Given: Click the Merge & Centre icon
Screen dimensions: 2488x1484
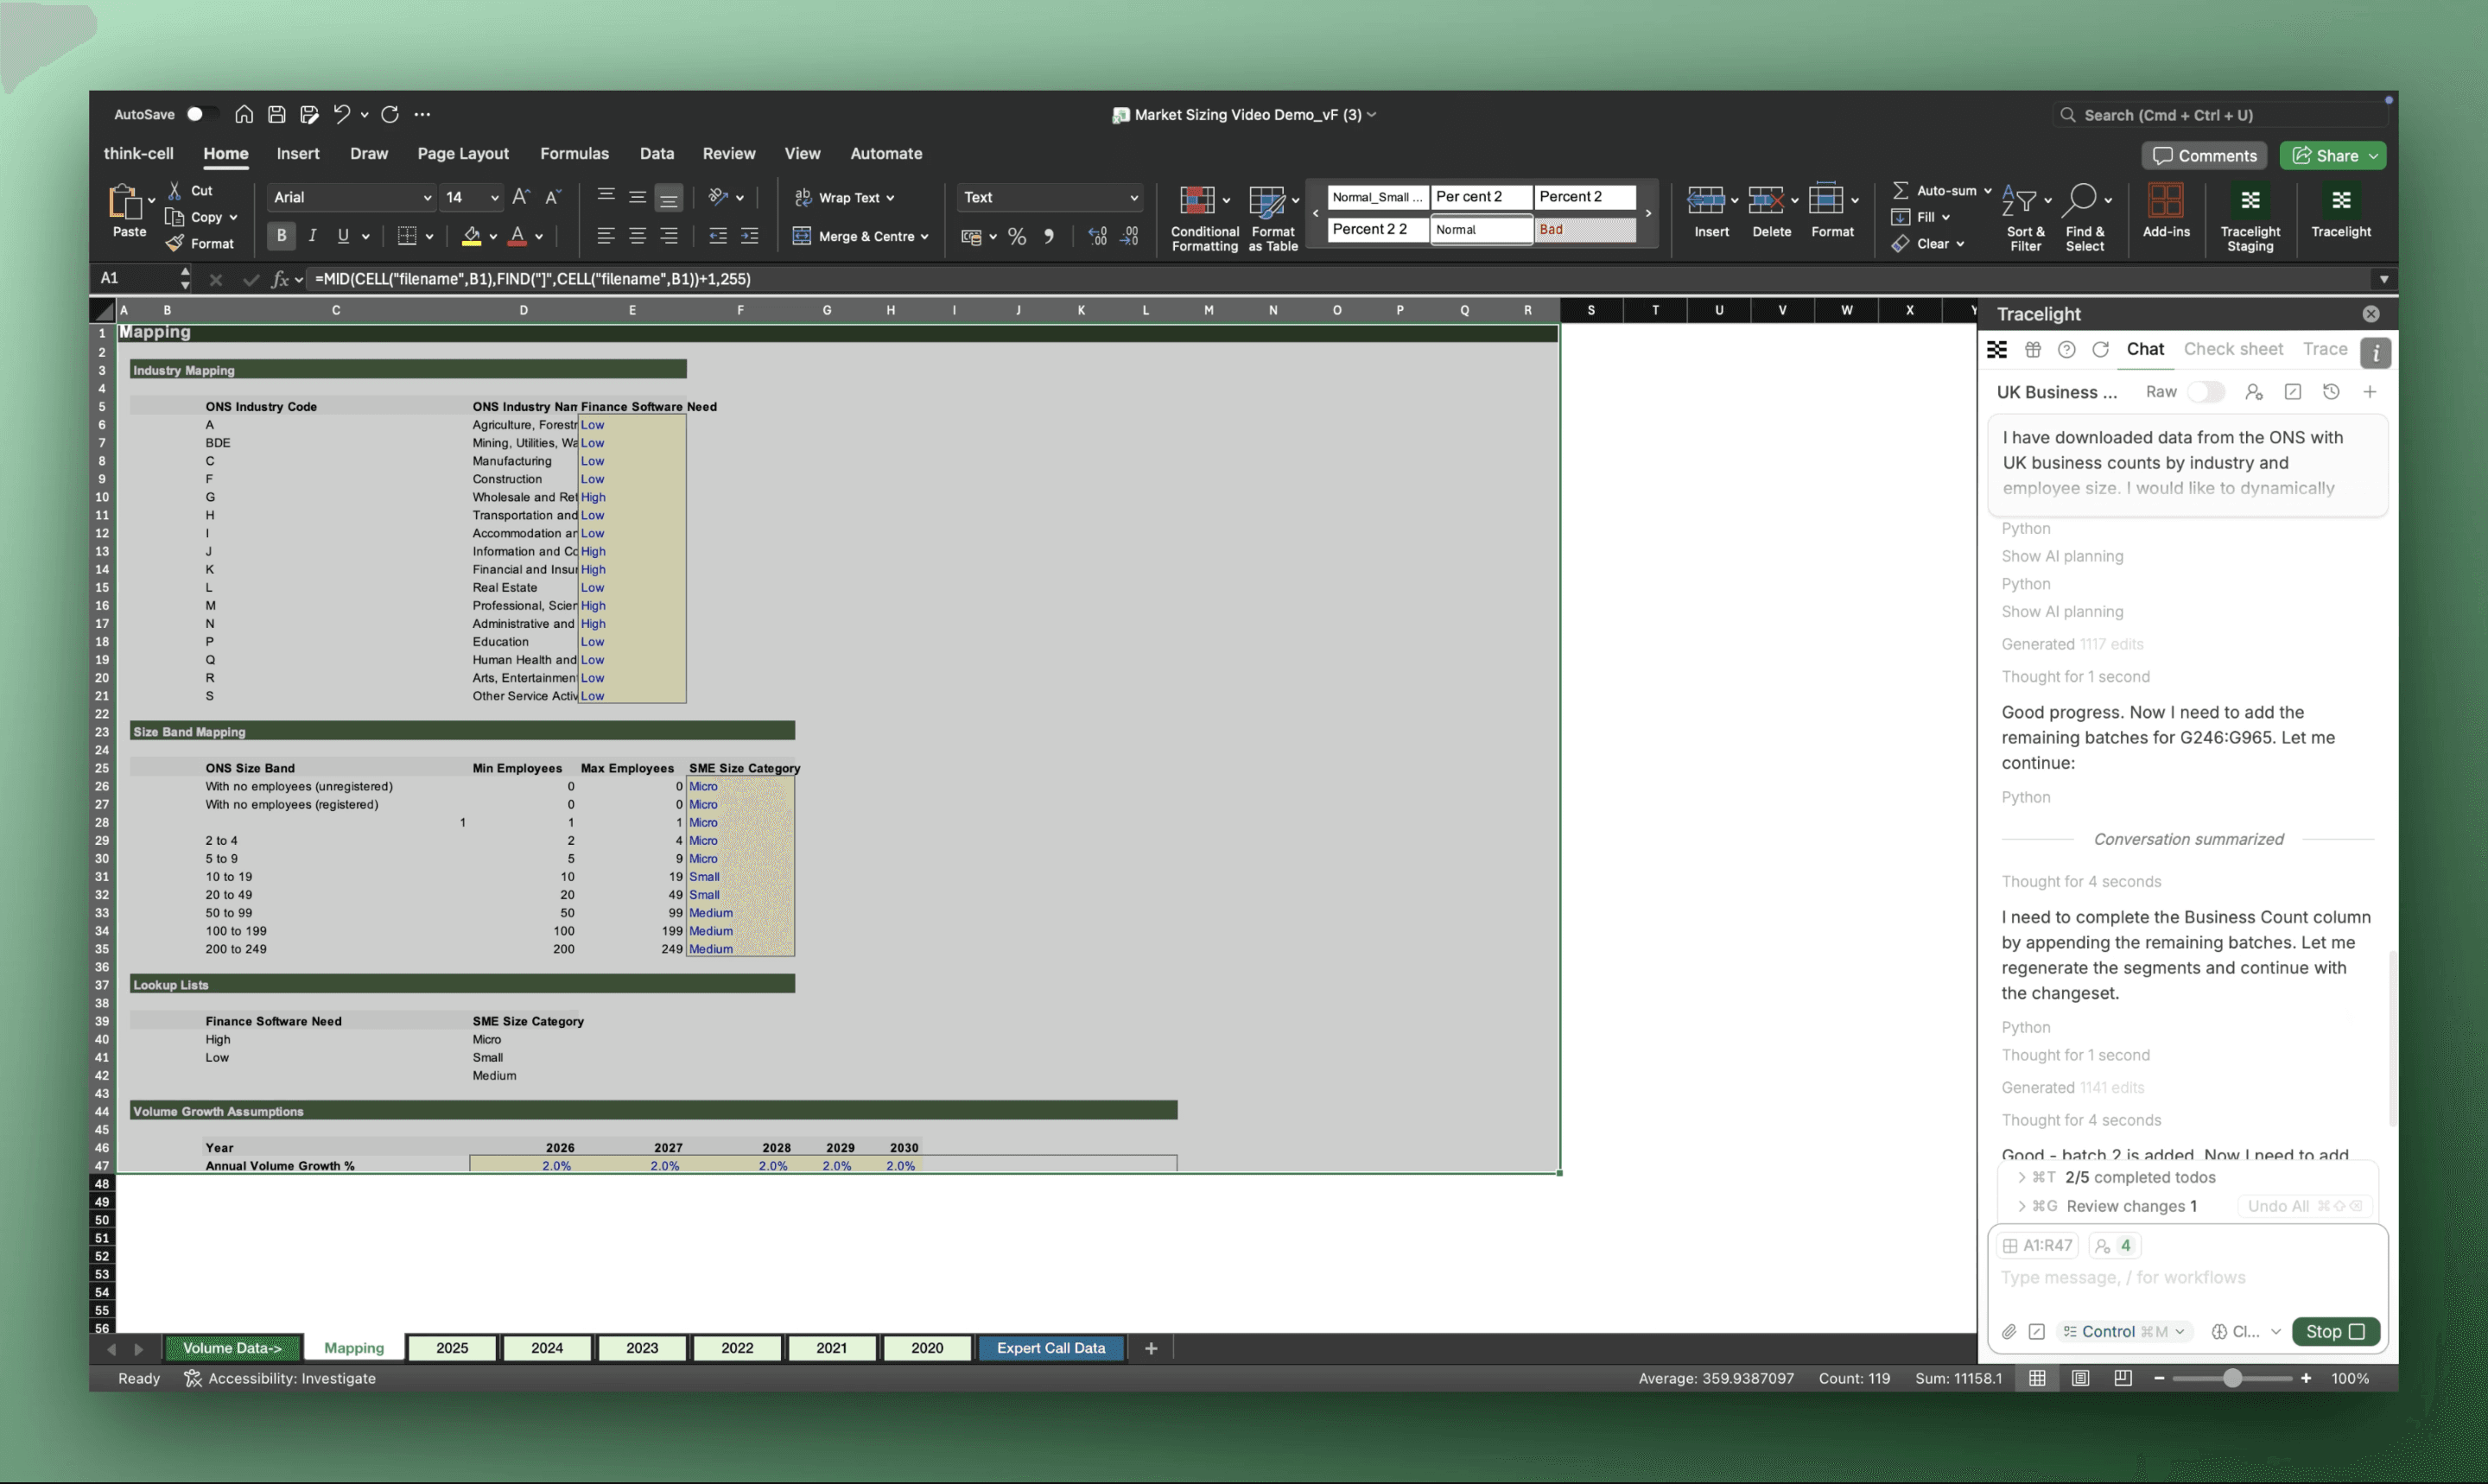Looking at the screenshot, I should pyautogui.click(x=802, y=236).
